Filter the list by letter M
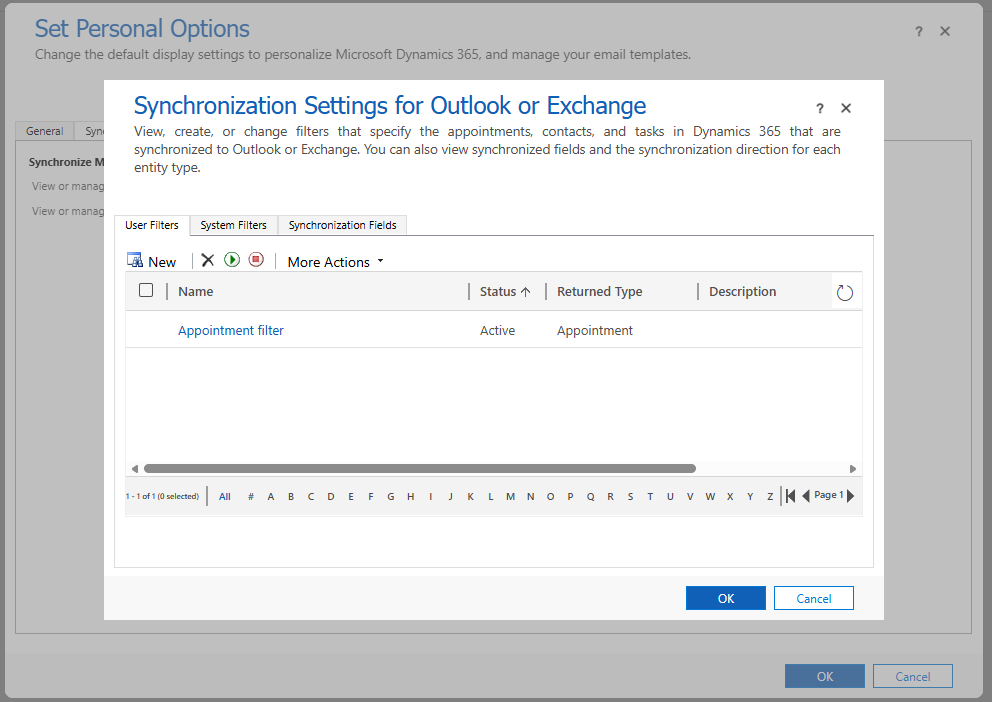This screenshot has width=992, height=702. (x=510, y=497)
